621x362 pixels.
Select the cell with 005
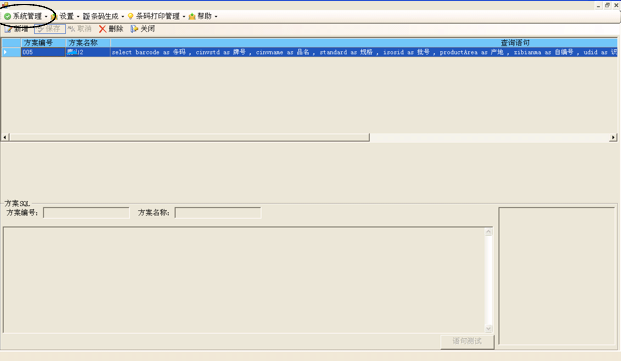point(43,52)
